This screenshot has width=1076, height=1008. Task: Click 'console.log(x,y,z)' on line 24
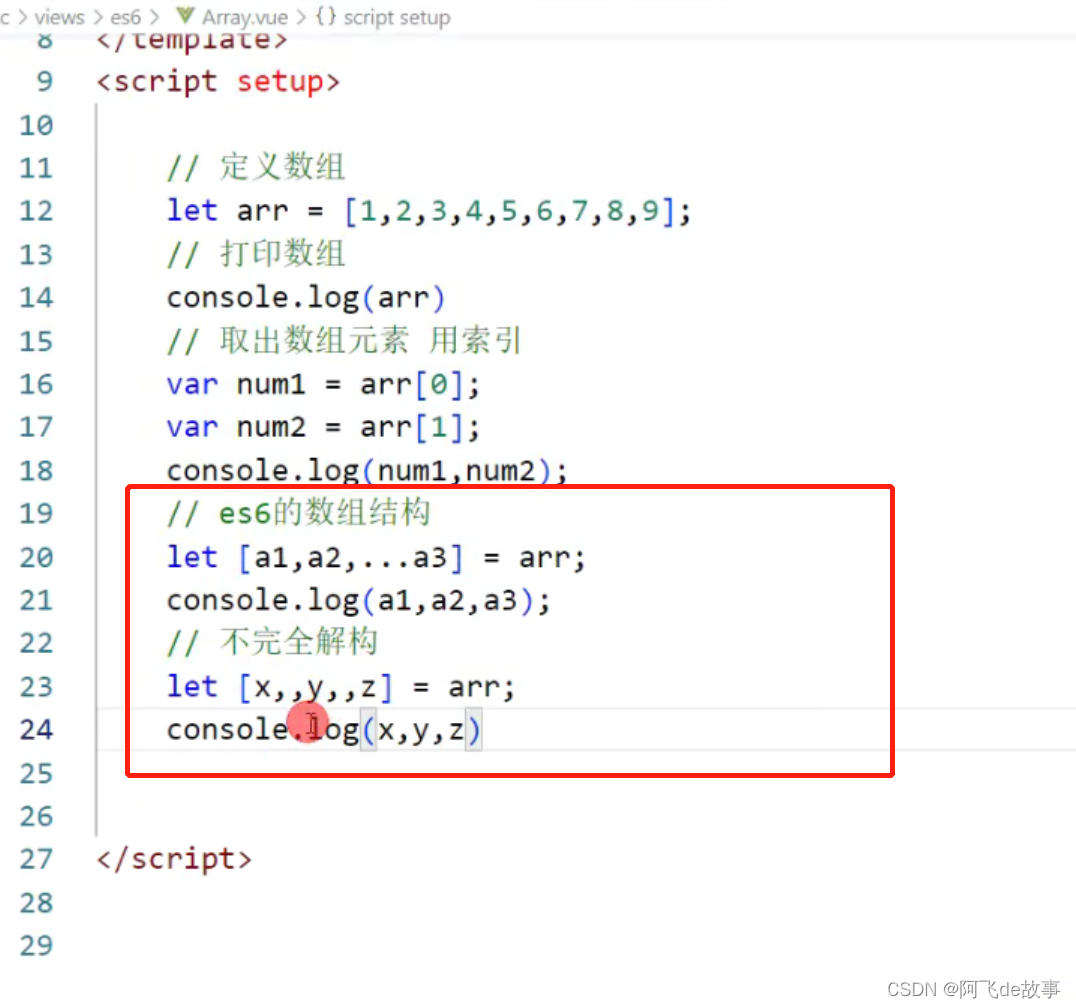pyautogui.click(x=324, y=729)
